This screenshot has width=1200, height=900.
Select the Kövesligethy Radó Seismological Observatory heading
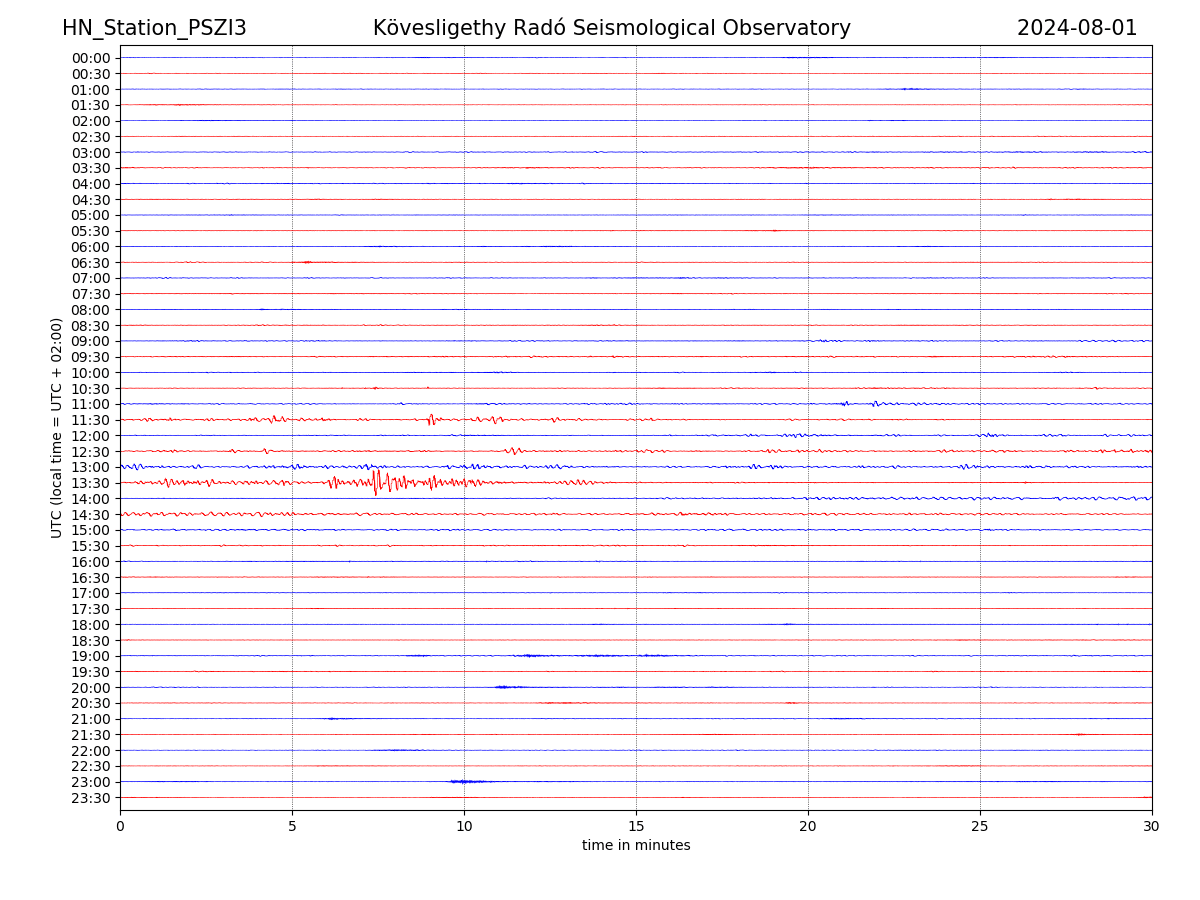point(611,28)
